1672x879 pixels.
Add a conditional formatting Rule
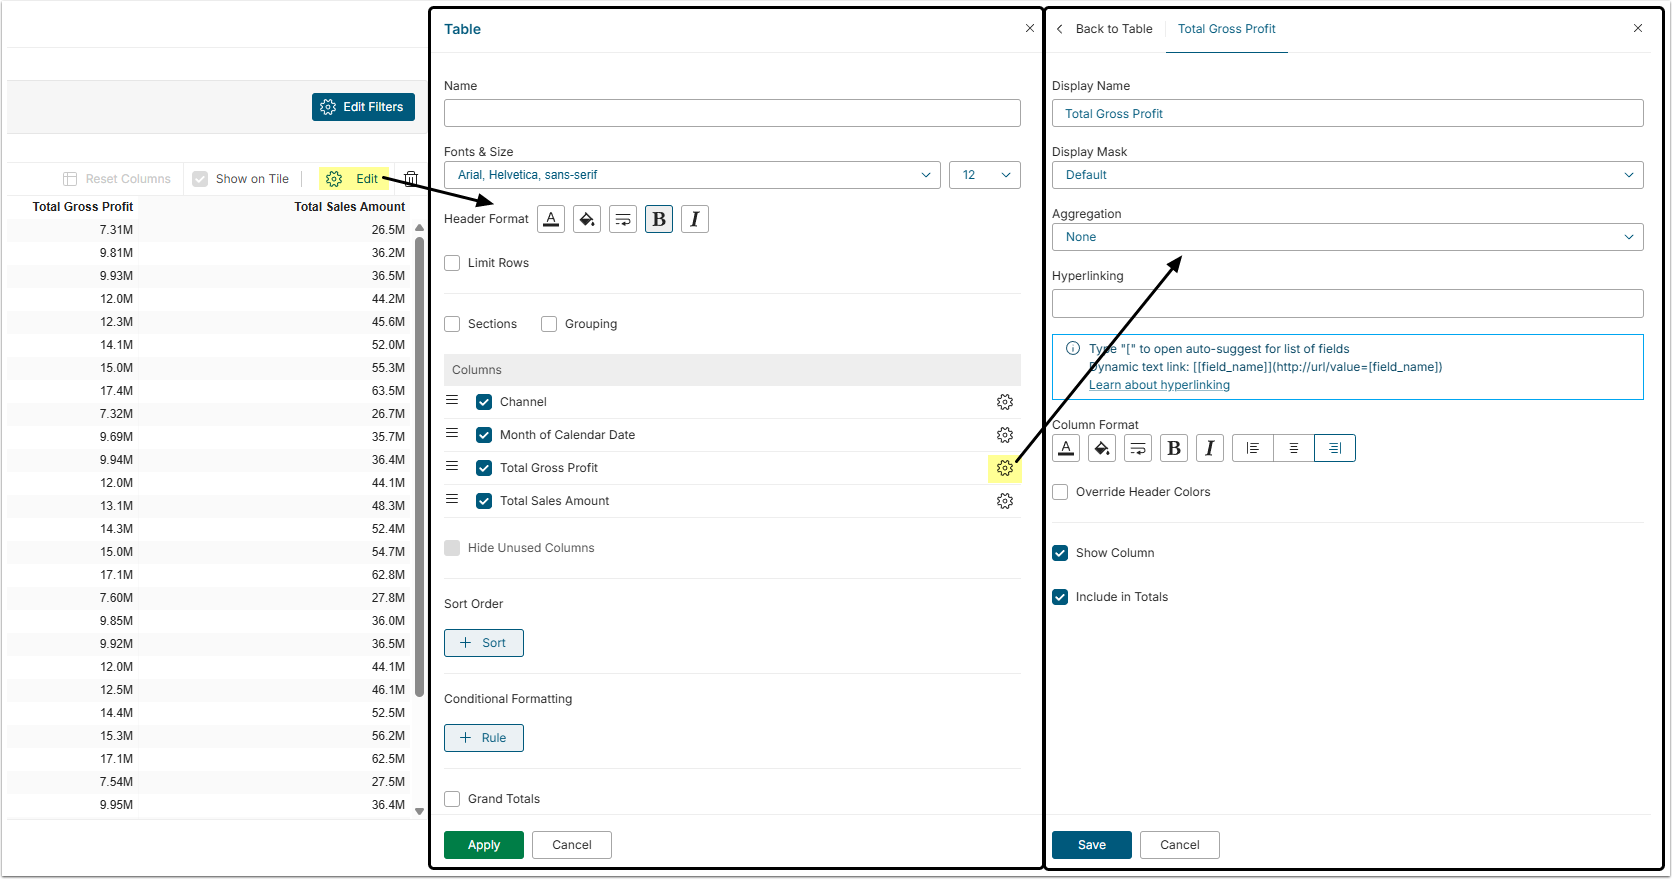[x=484, y=738]
